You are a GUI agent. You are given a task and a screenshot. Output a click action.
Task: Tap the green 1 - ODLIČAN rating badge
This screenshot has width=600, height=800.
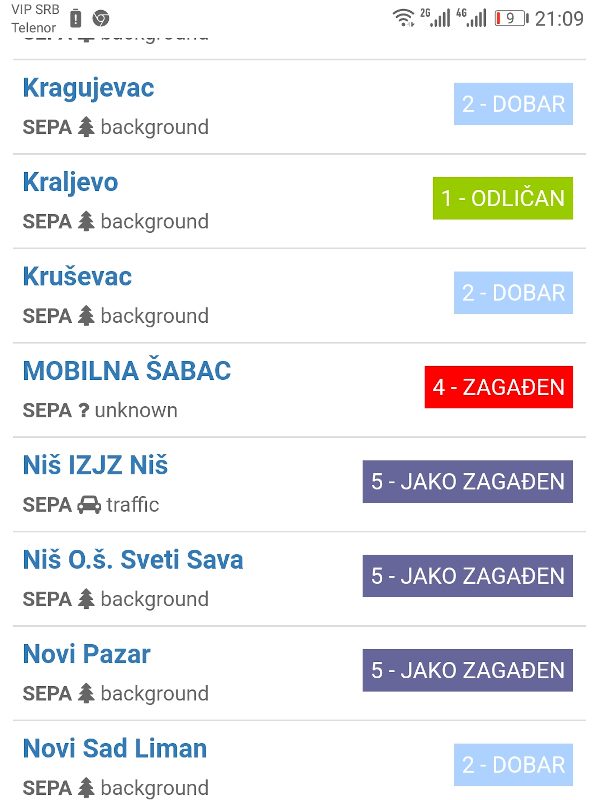click(503, 198)
